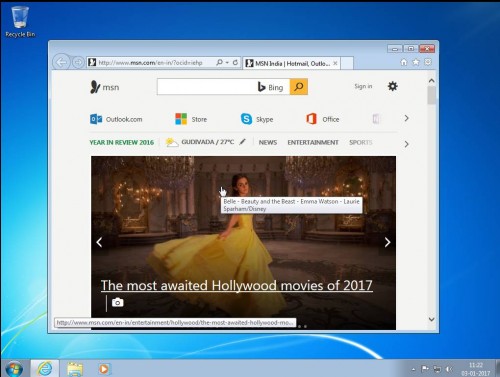Open Windows Media Player taskbar icon

[104, 369]
